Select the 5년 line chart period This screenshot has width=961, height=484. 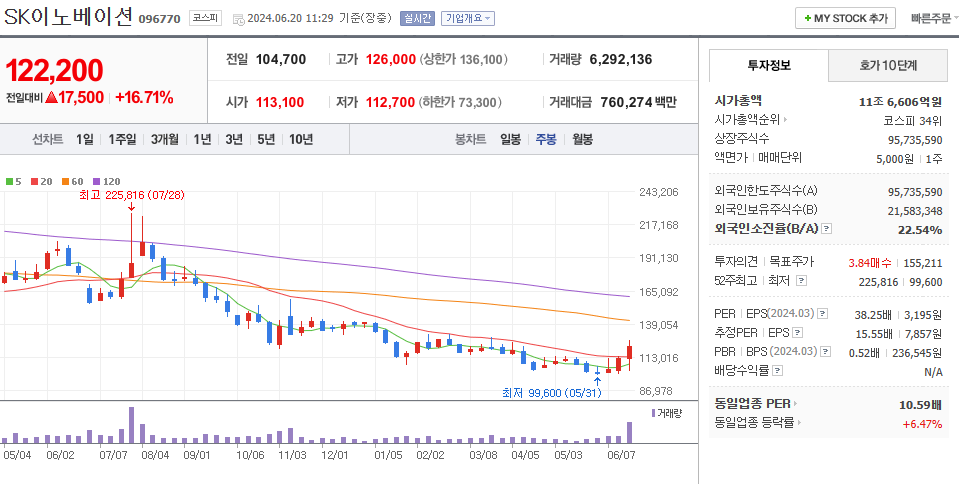(x=266, y=139)
